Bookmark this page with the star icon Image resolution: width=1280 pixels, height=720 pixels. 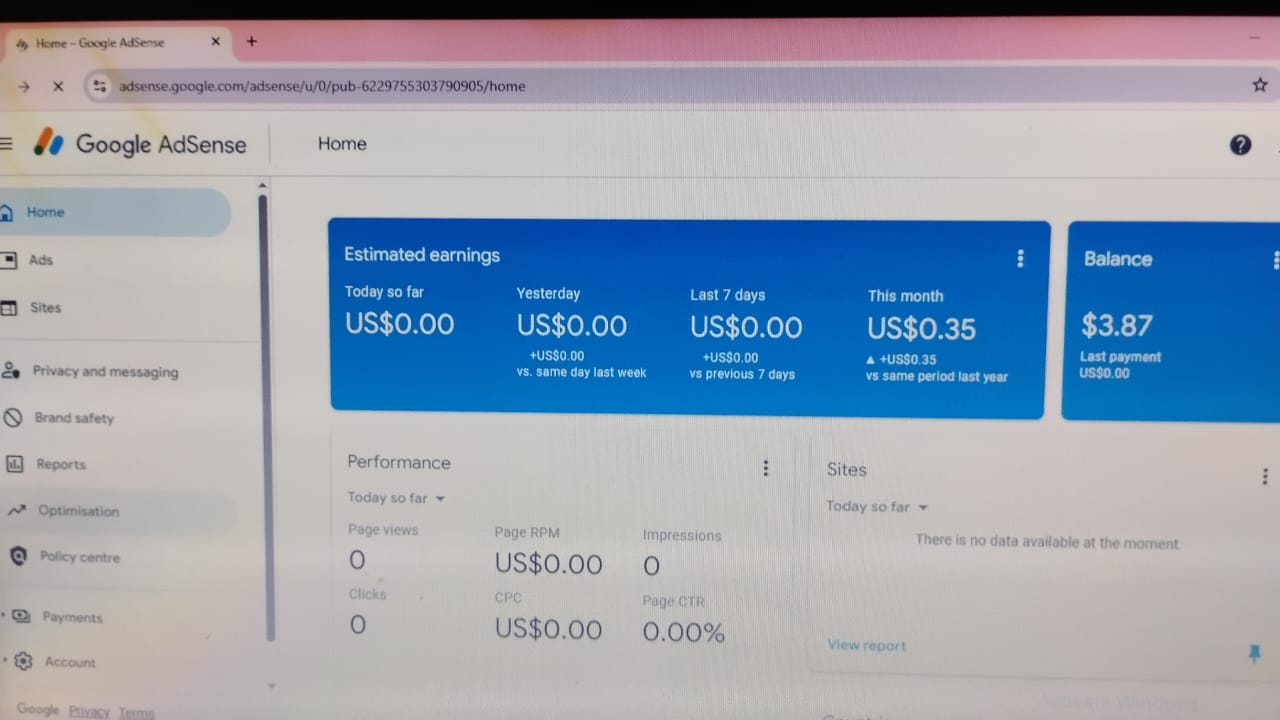1260,85
